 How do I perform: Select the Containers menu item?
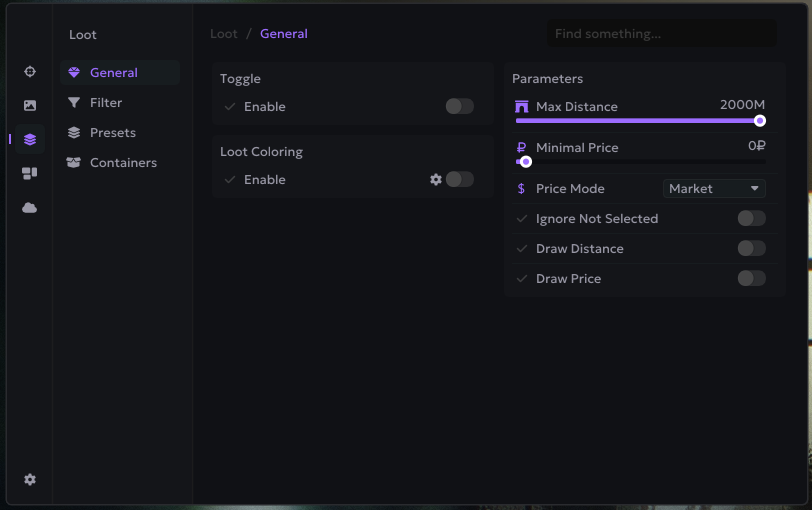pos(123,163)
